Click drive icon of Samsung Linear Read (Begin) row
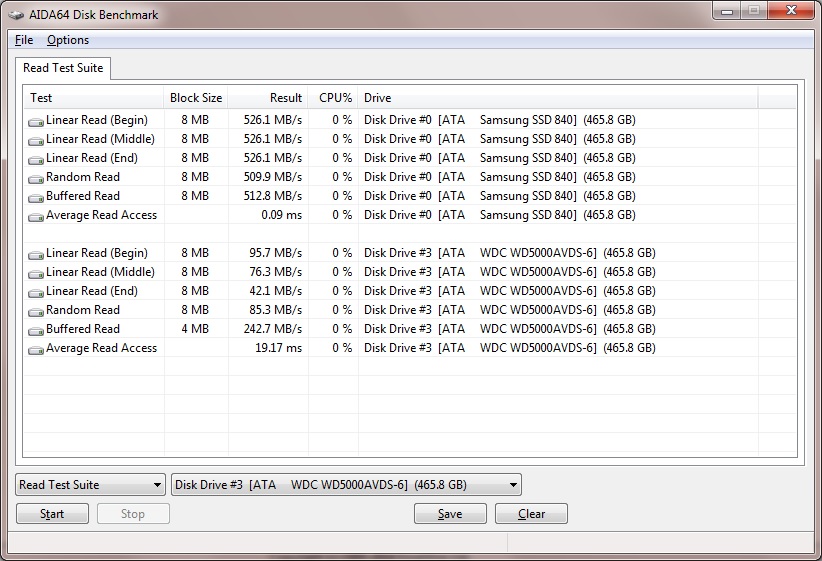Viewport: 822px width, 561px height. coord(36,122)
